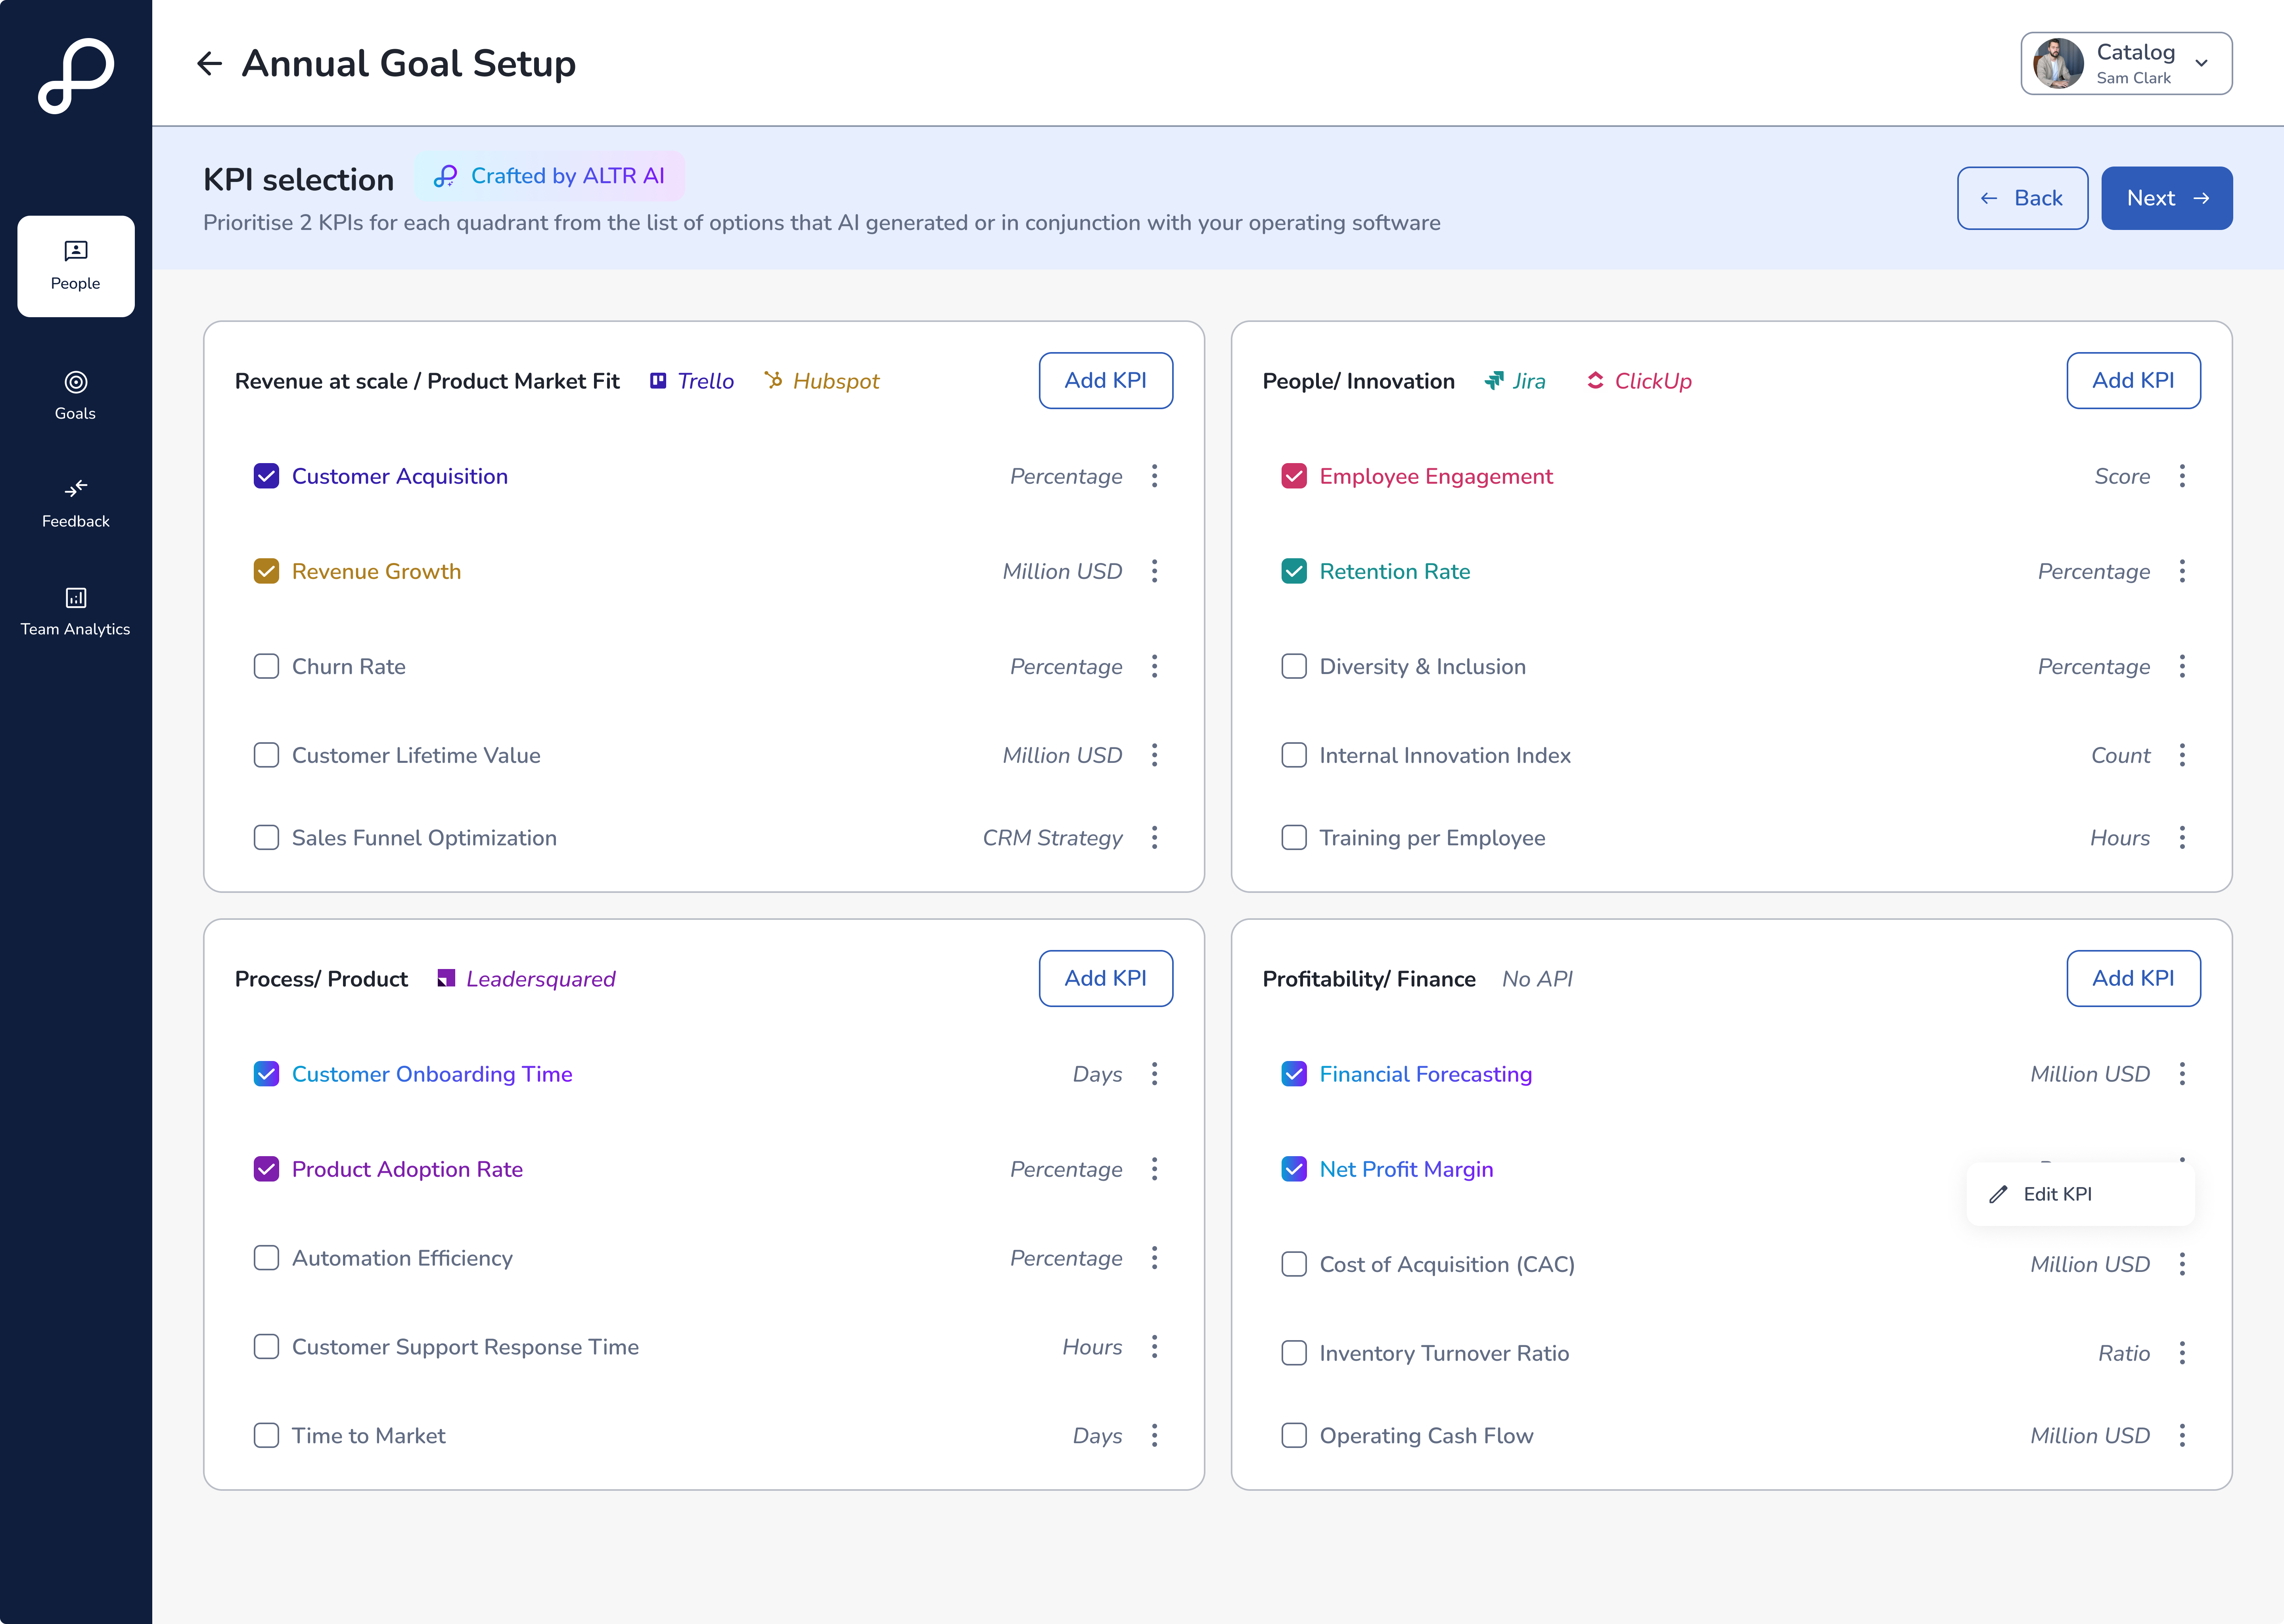This screenshot has width=2284, height=1624.
Task: Click the Hubspot integration icon
Action: coord(773,380)
